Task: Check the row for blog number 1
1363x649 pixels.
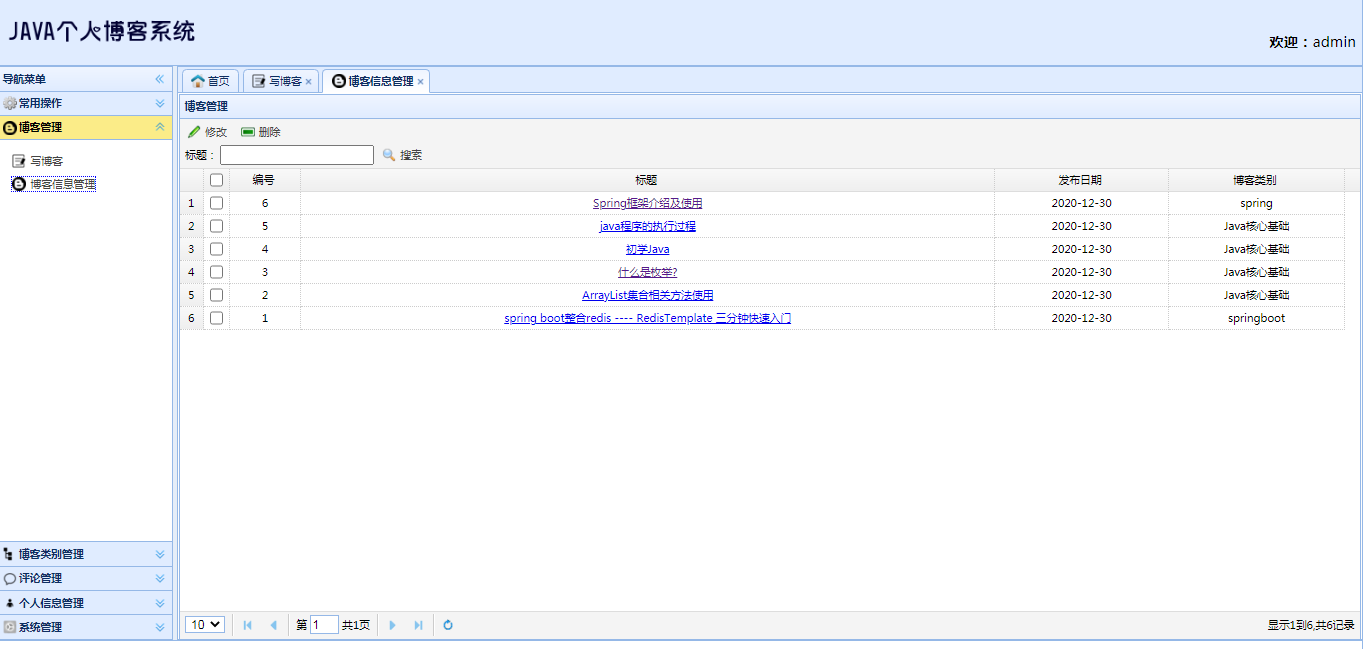Action: coord(216,318)
